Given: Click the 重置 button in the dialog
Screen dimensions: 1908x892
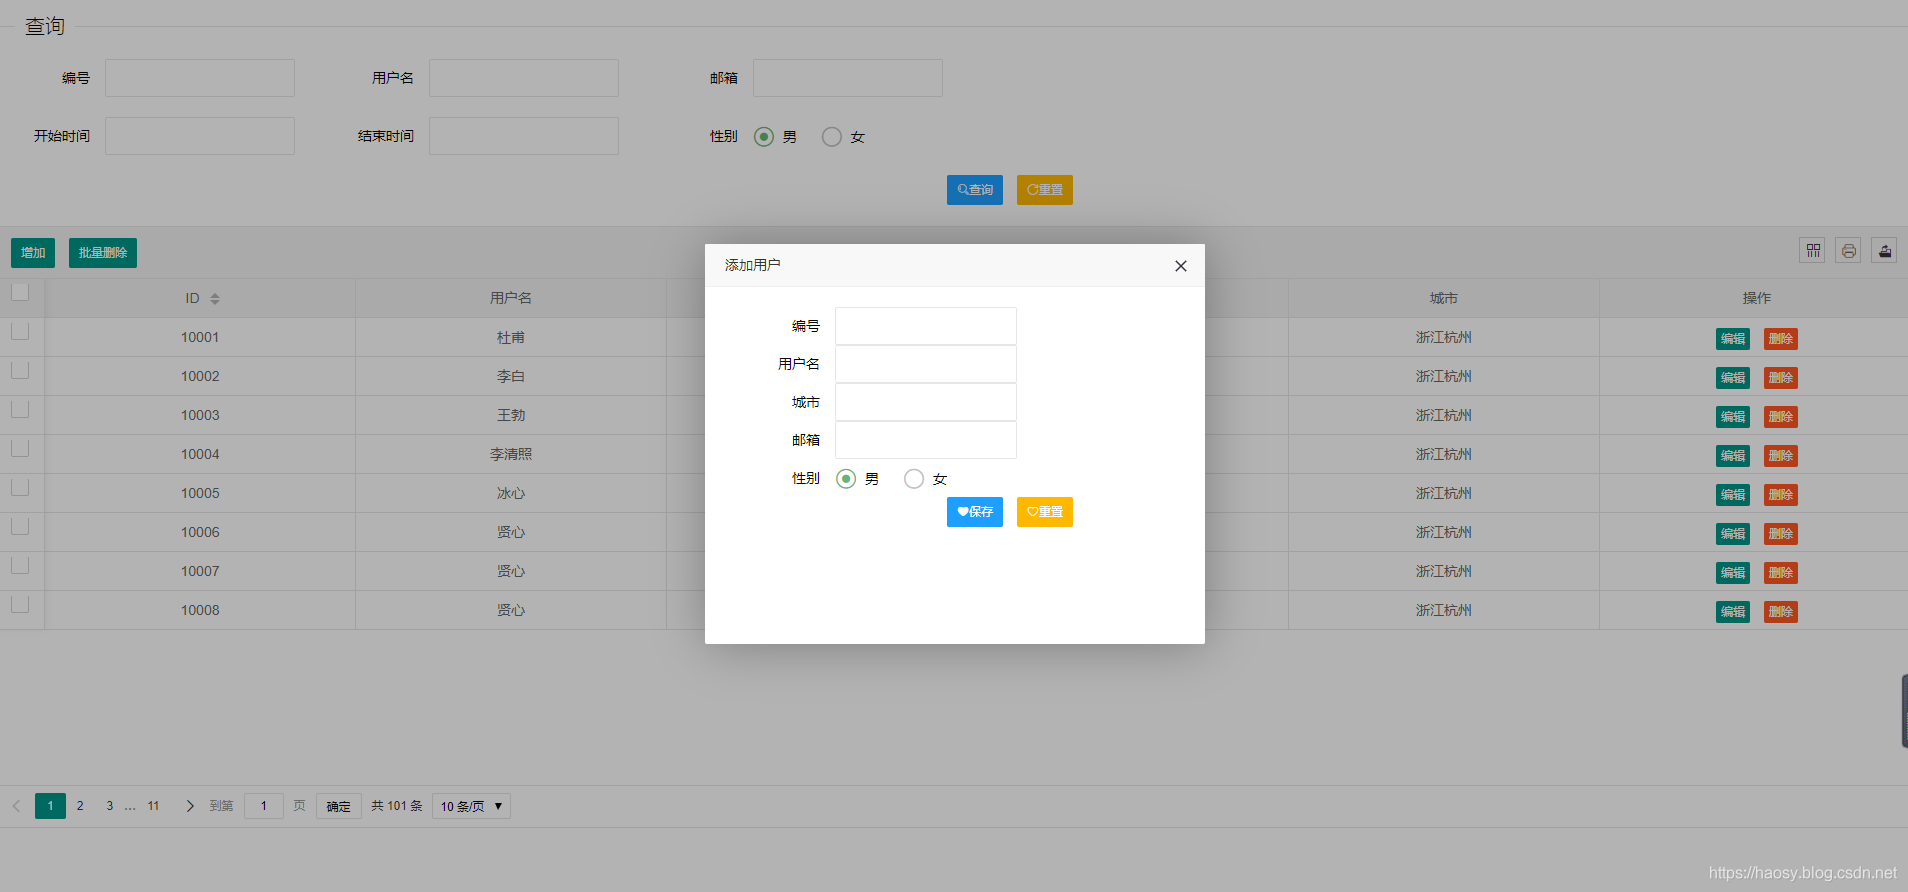Looking at the screenshot, I should tap(1045, 512).
